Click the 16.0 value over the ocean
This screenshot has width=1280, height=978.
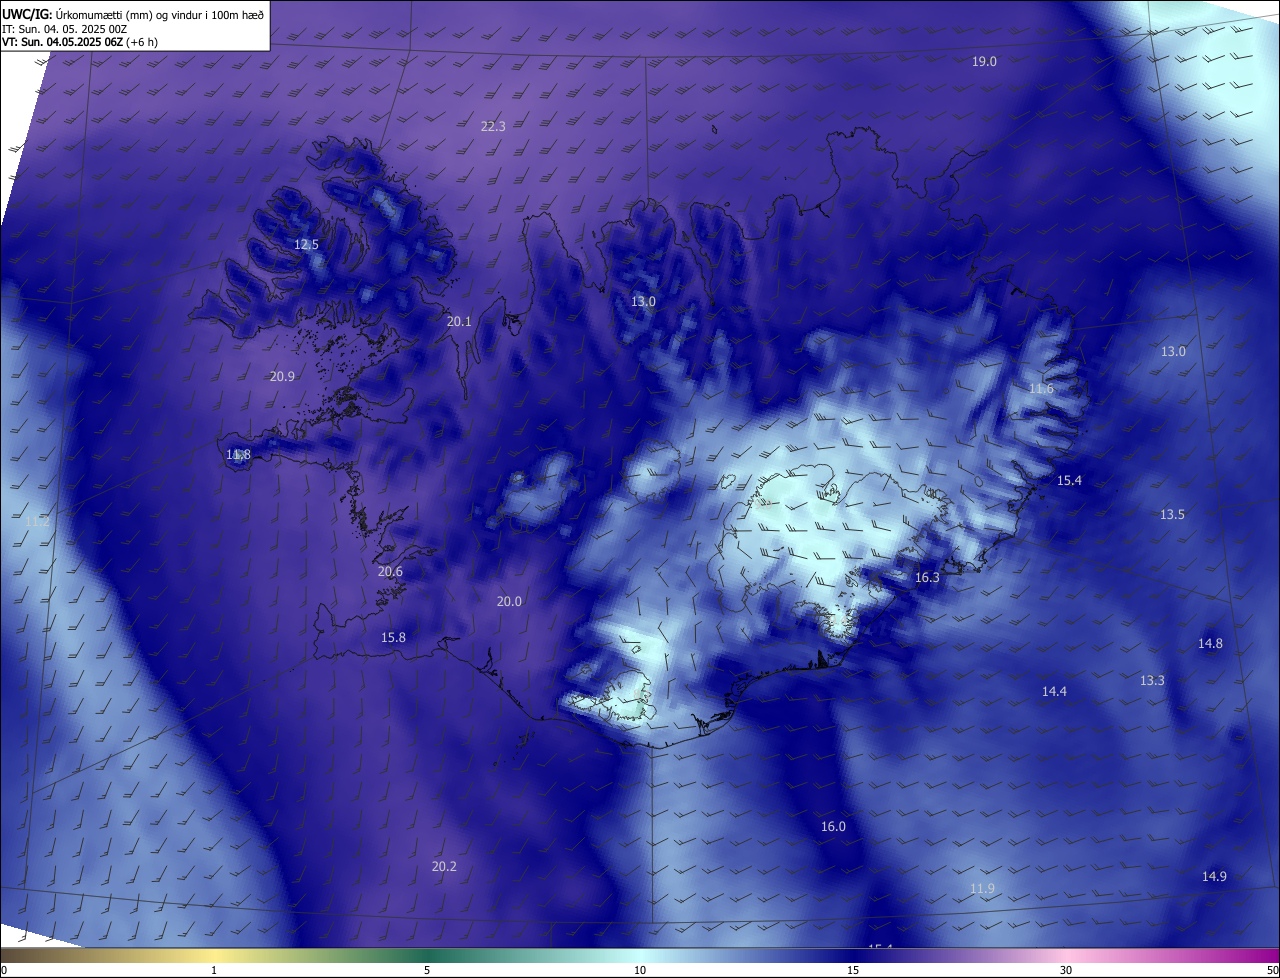pos(833,827)
